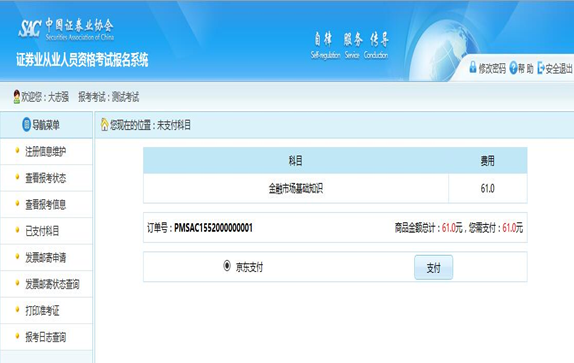Click the 导航菜单 round blue icon
The height and width of the screenshot is (363, 574).
click(x=26, y=124)
